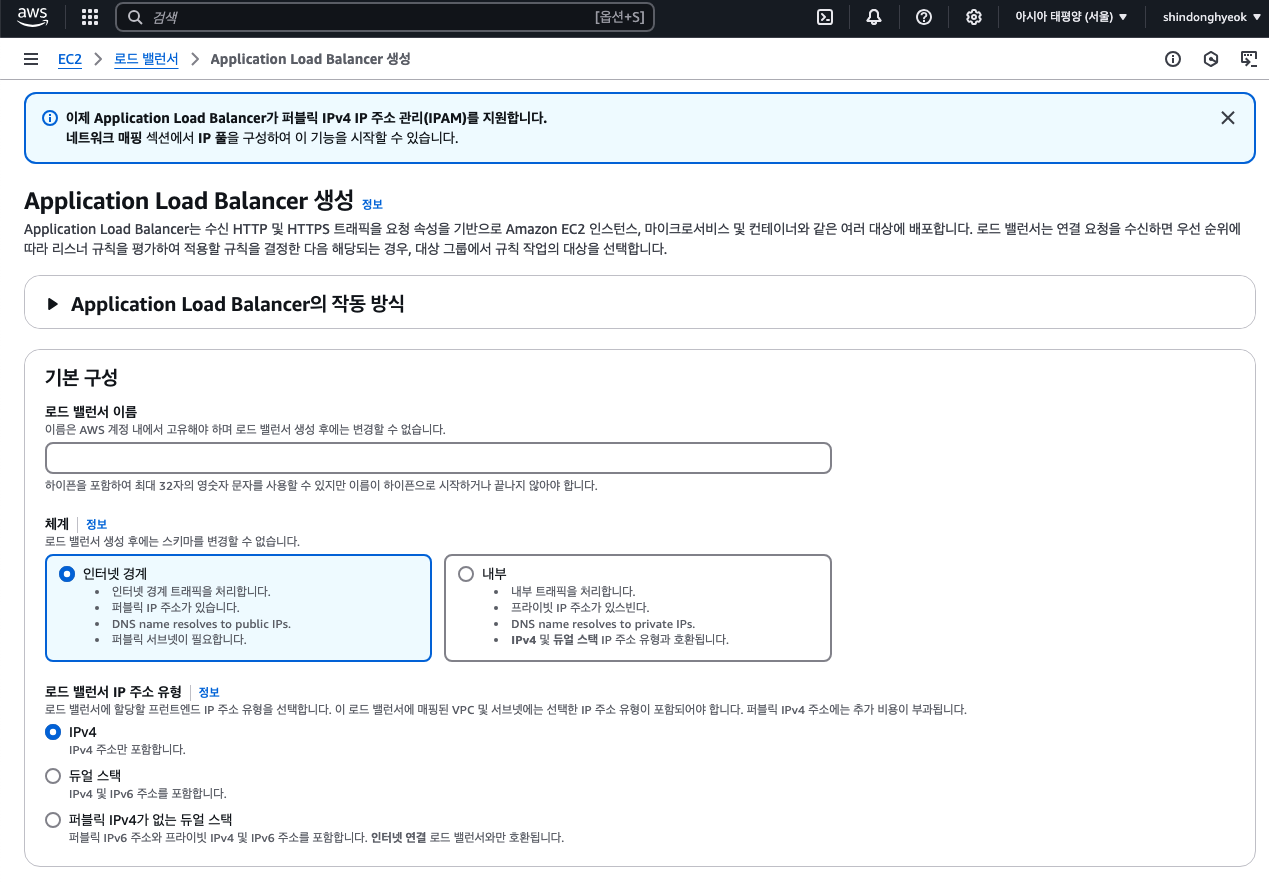Toggle the hamburger side navigation icon
The image size is (1269, 883).
pyautogui.click(x=31, y=59)
